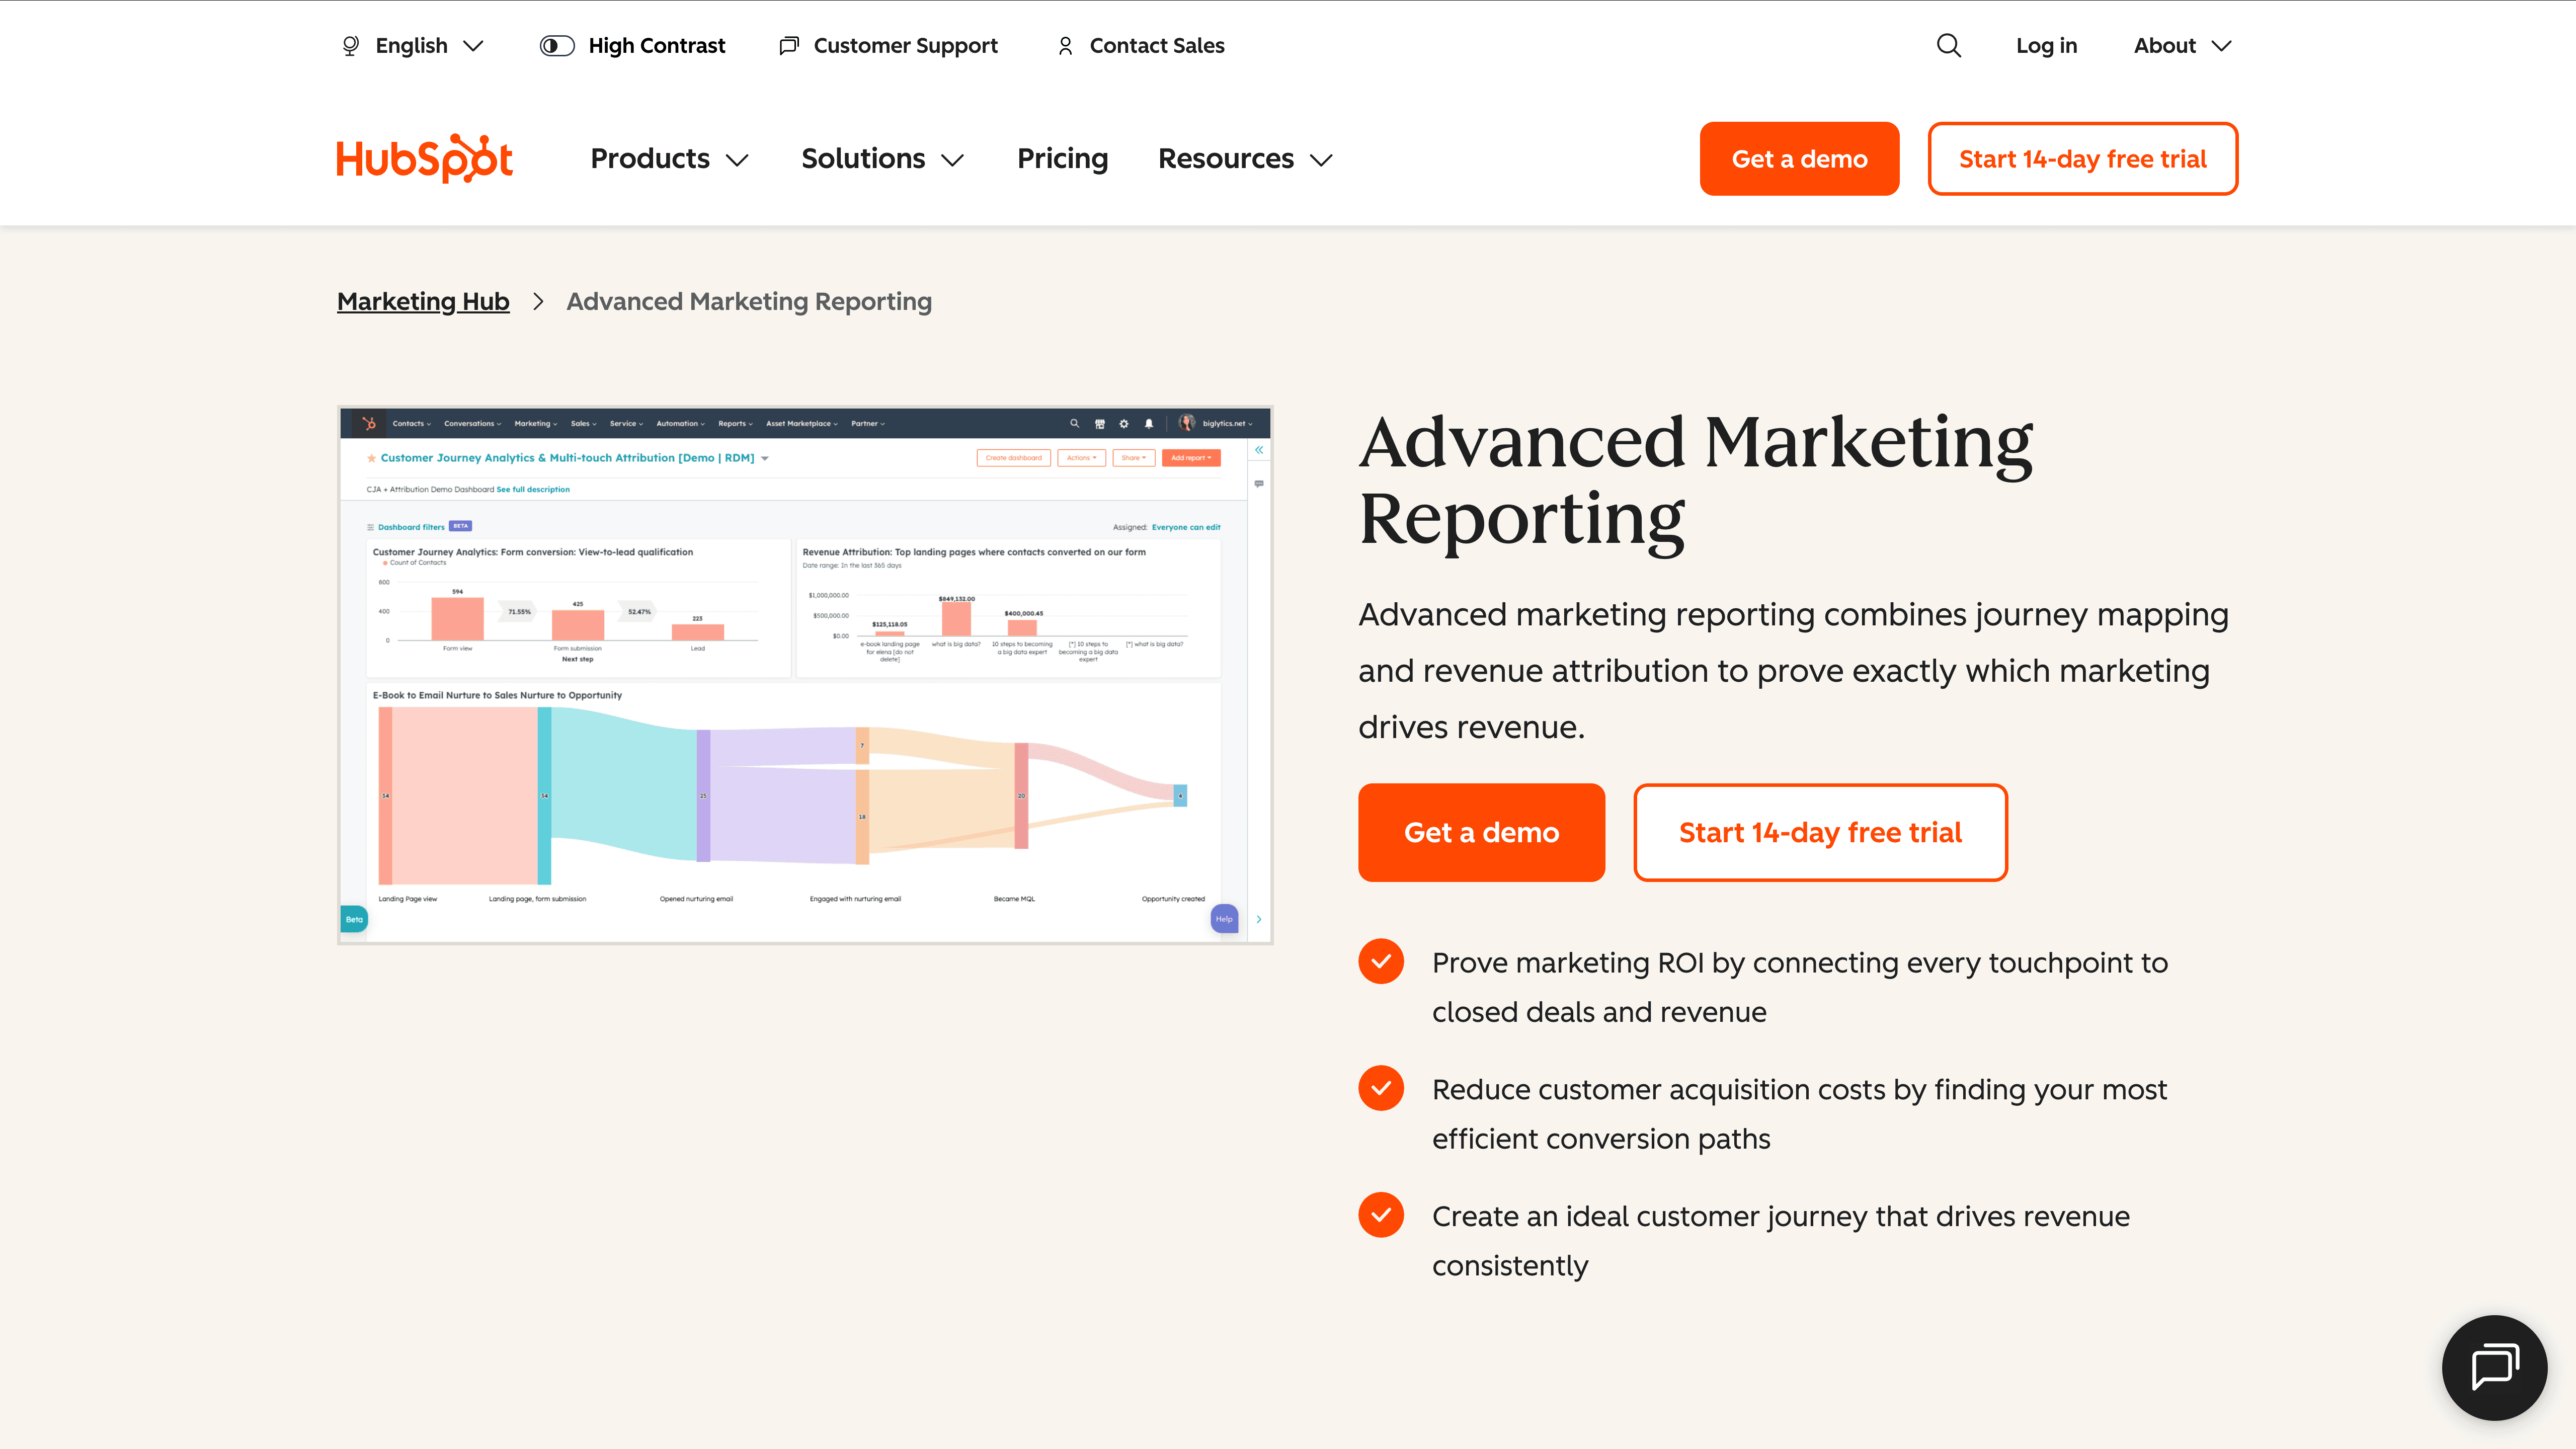Expand the English language selector

click(x=412, y=45)
